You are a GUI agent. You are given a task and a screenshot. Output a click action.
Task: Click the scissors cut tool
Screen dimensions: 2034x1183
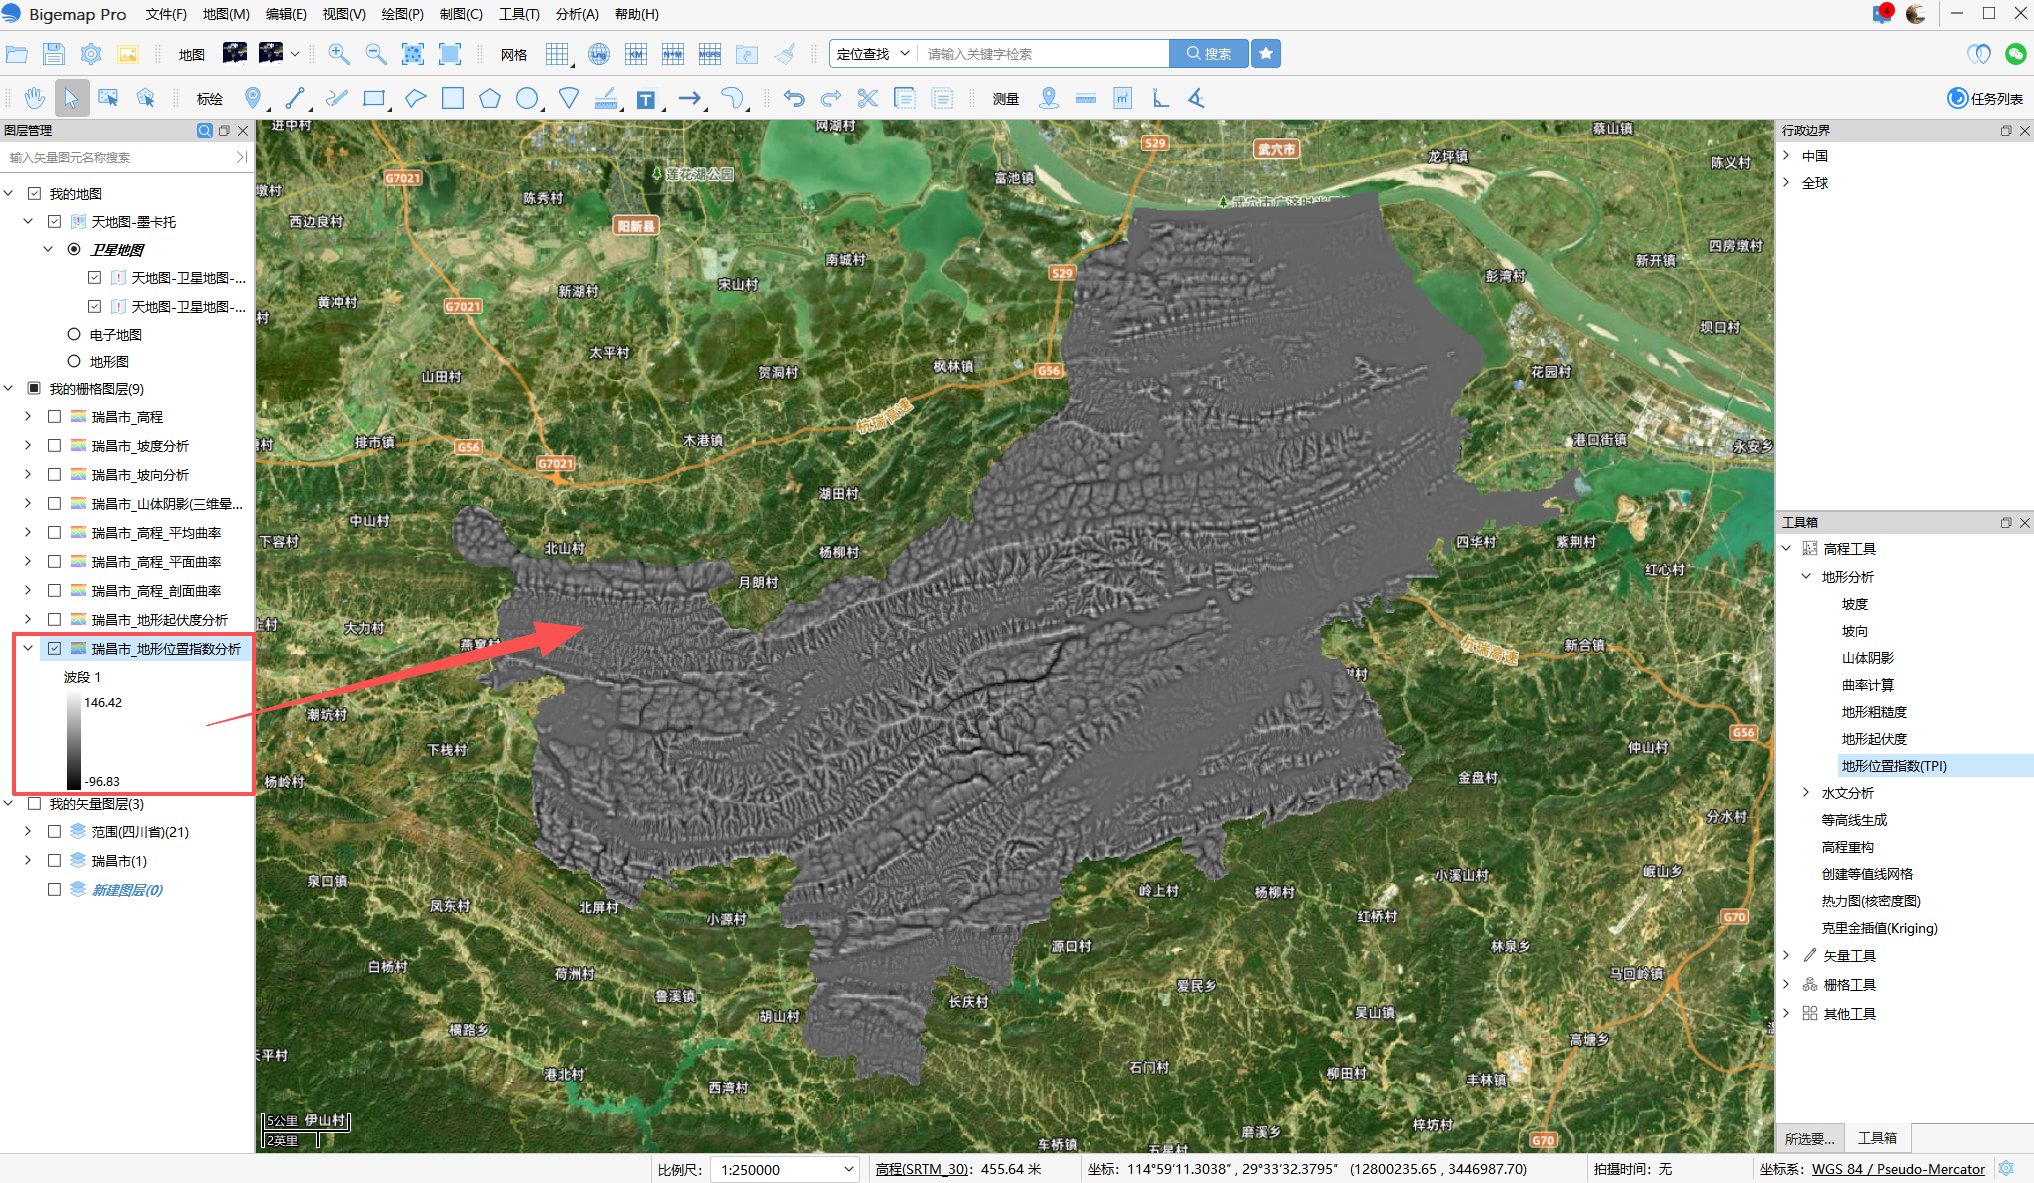click(x=867, y=98)
